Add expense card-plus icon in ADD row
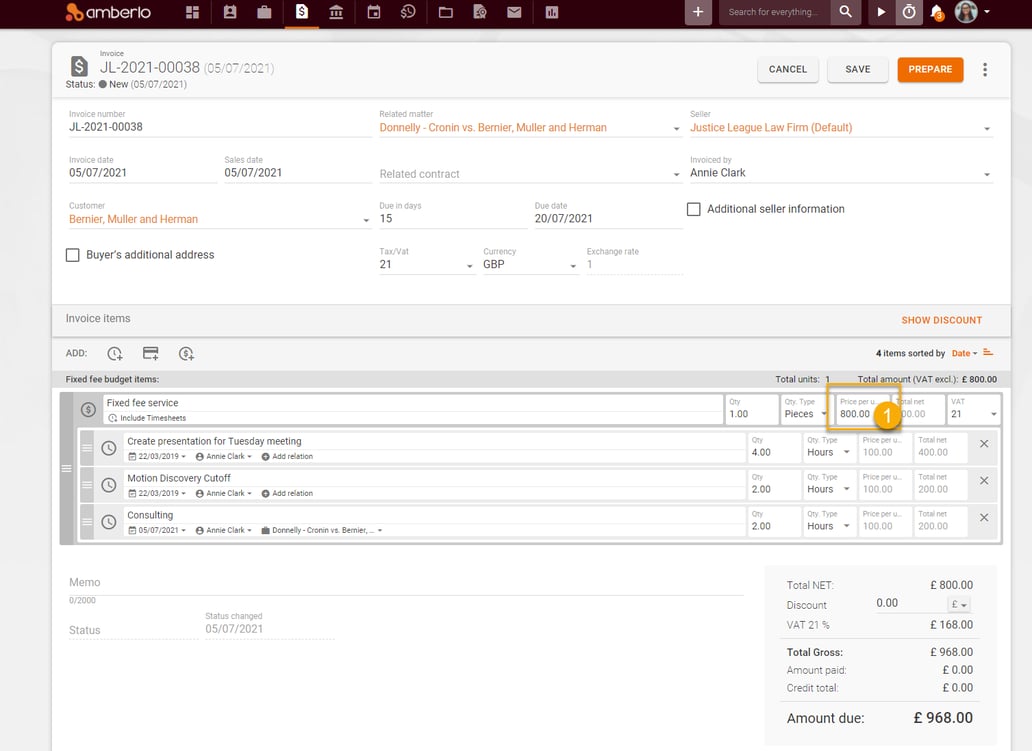Viewport: 1032px width, 751px height. pyautogui.click(x=151, y=353)
